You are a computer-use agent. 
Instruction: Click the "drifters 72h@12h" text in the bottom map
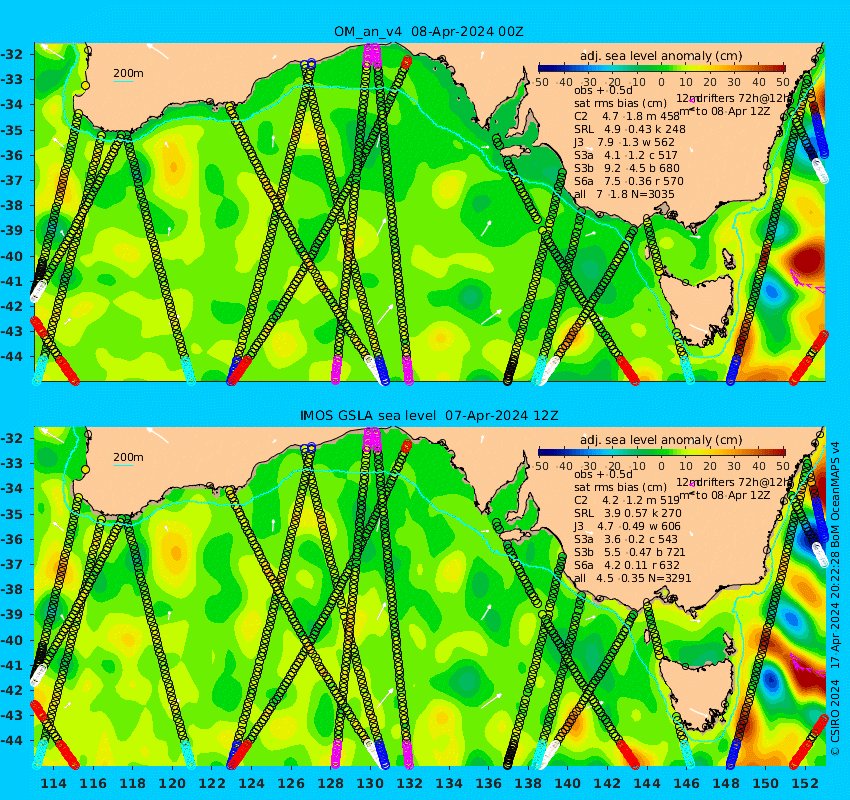744,482
